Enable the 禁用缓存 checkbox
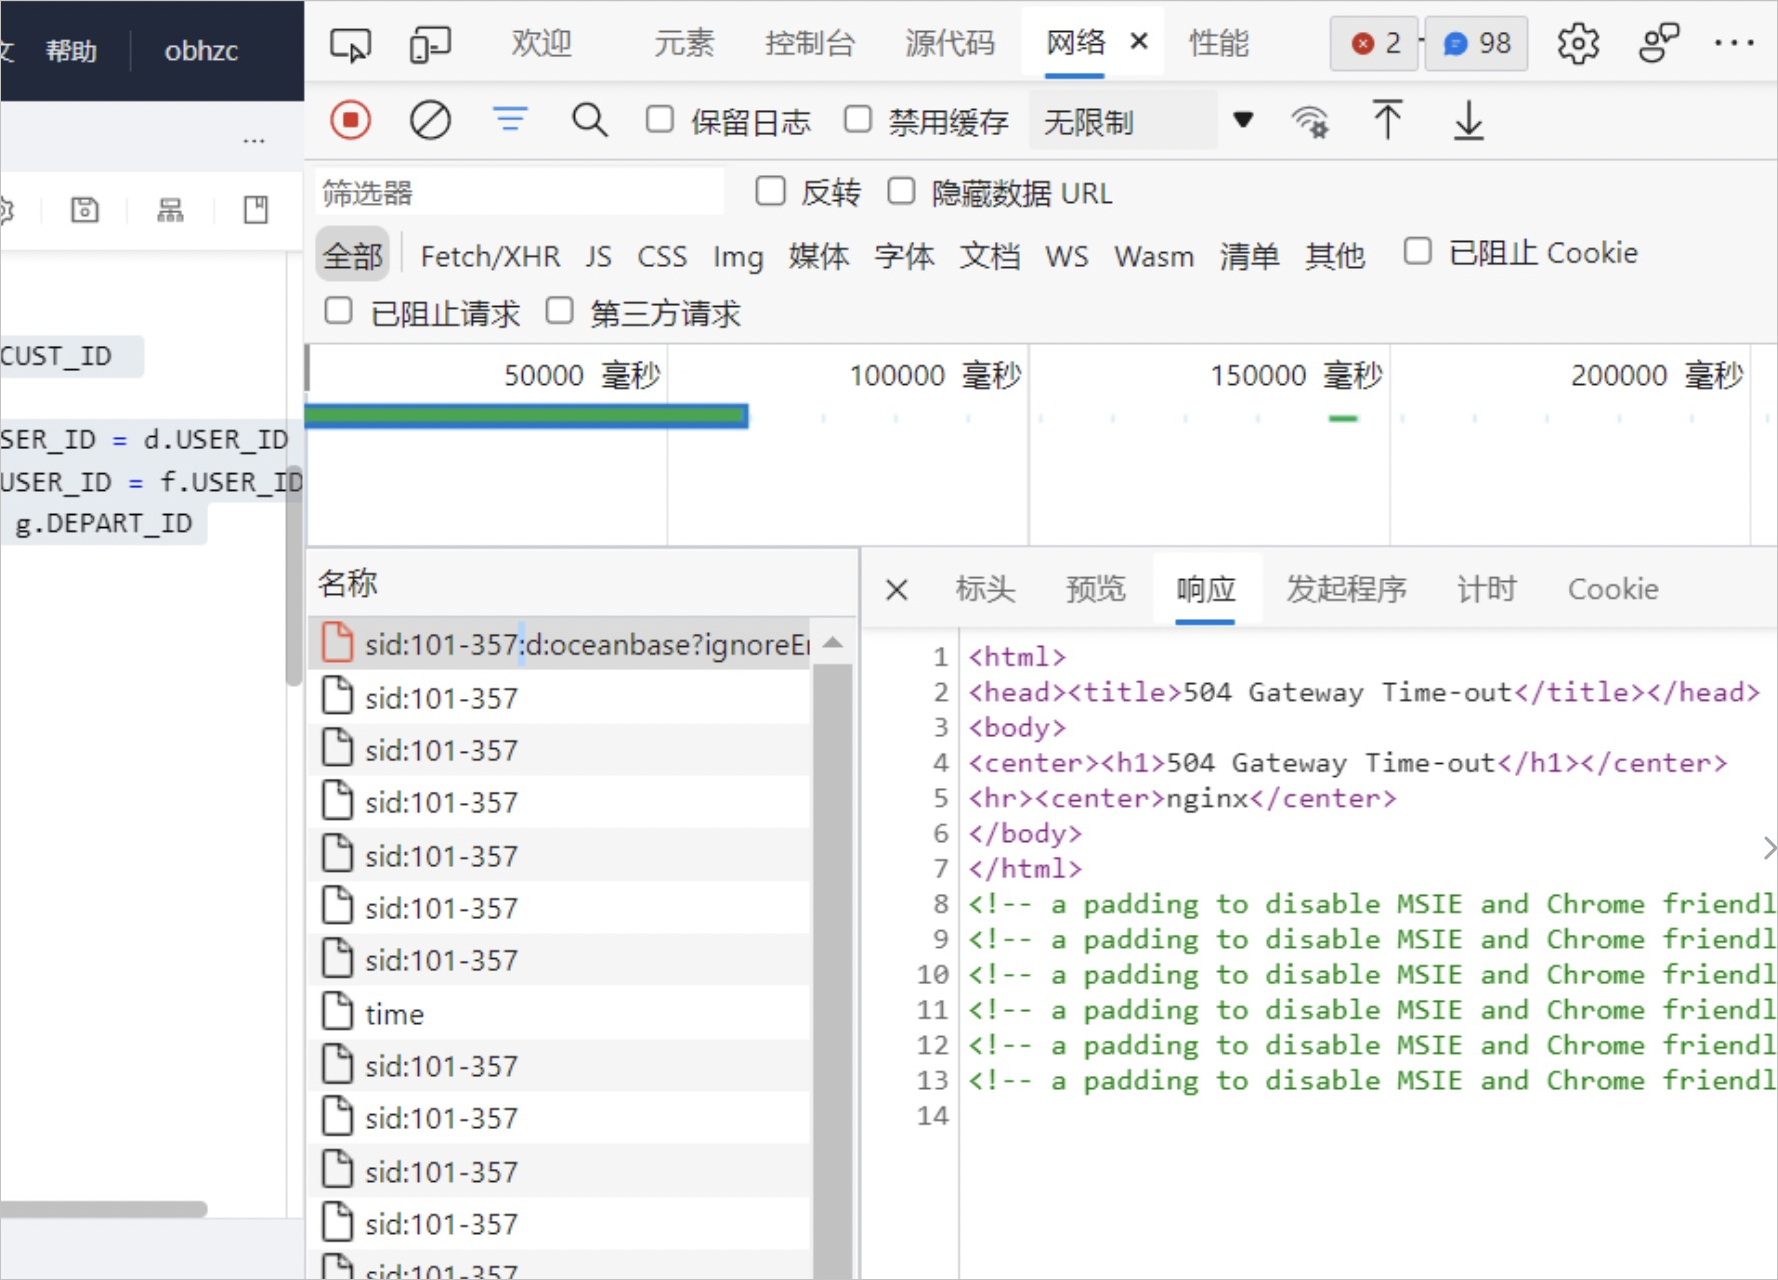Screen dimensions: 1778x1280 (858, 119)
